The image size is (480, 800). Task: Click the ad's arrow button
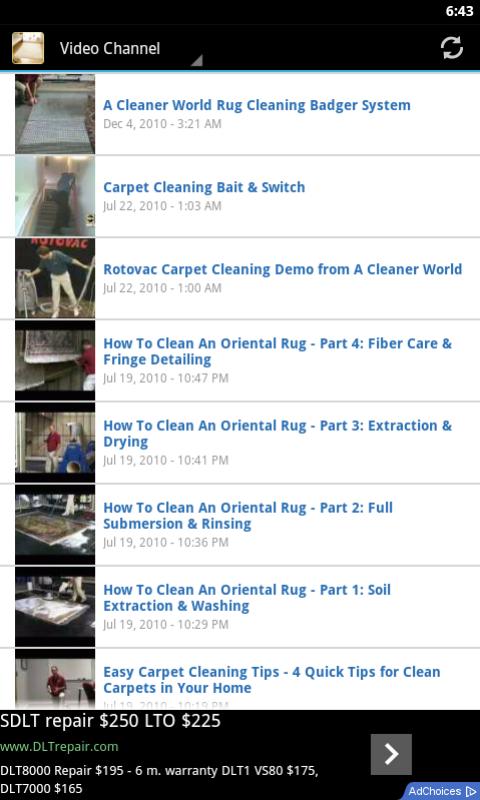(391, 754)
